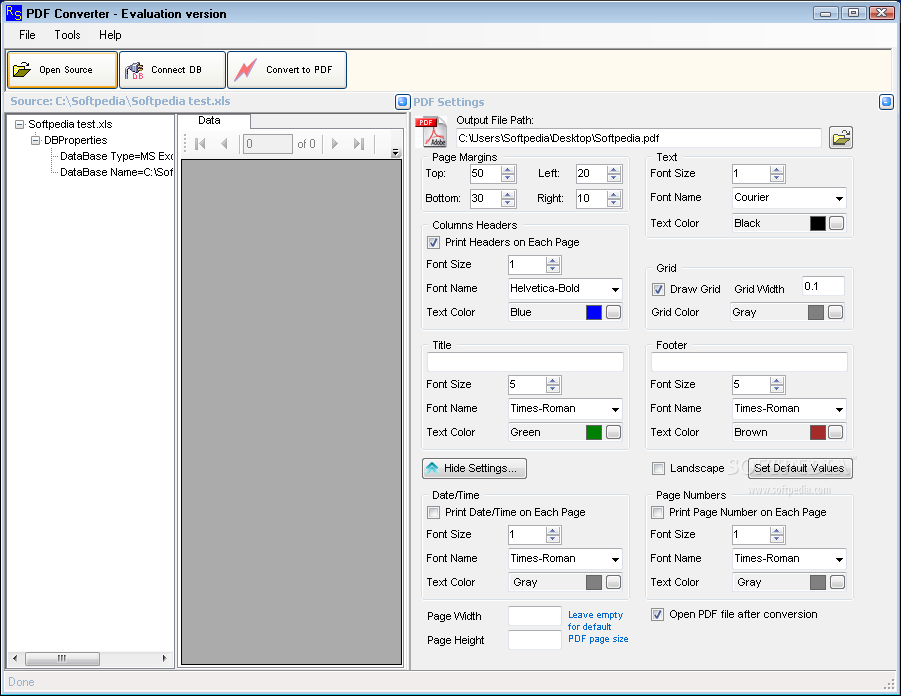Pick Date/Time text color via small button
The width and height of the screenshot is (901, 696).
614,582
